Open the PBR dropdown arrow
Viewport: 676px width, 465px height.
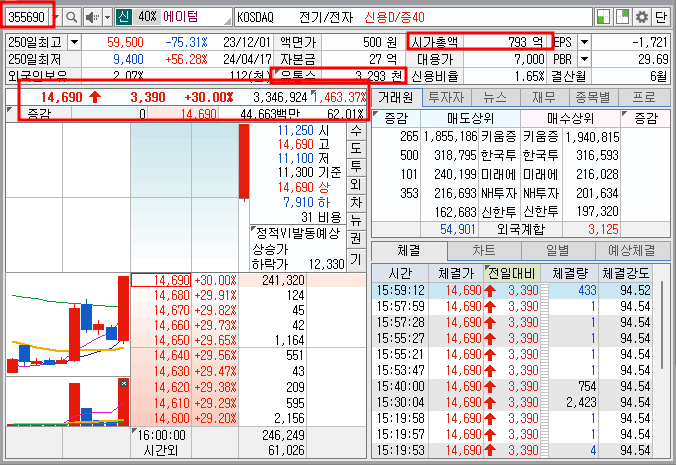point(584,59)
